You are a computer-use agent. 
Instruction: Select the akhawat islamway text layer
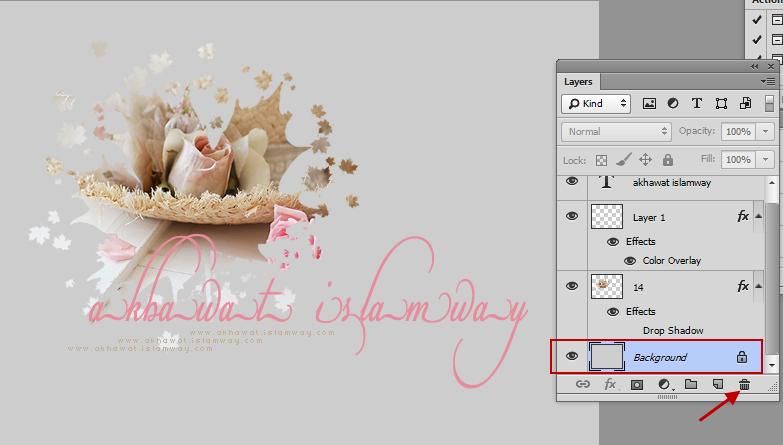coord(672,183)
